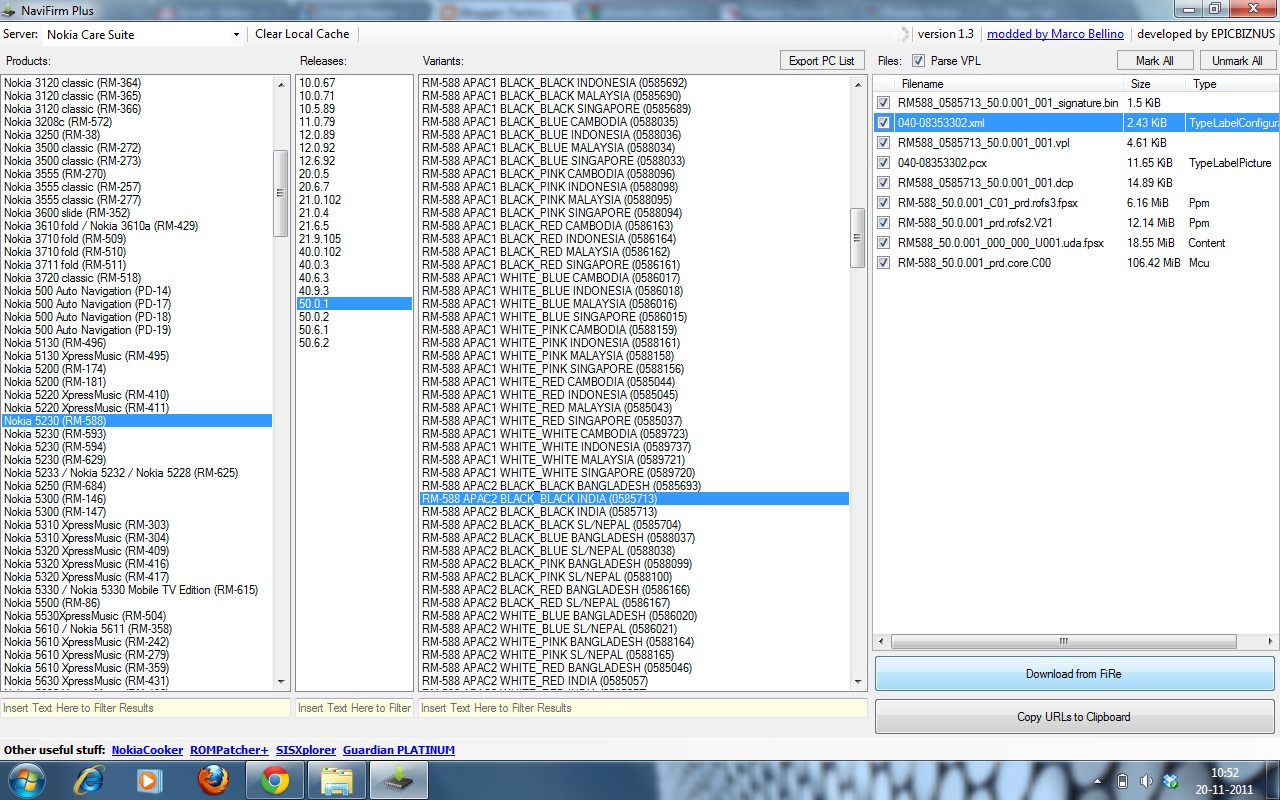Select release 40.0.102
The height and width of the screenshot is (800, 1280).
tap(355, 252)
